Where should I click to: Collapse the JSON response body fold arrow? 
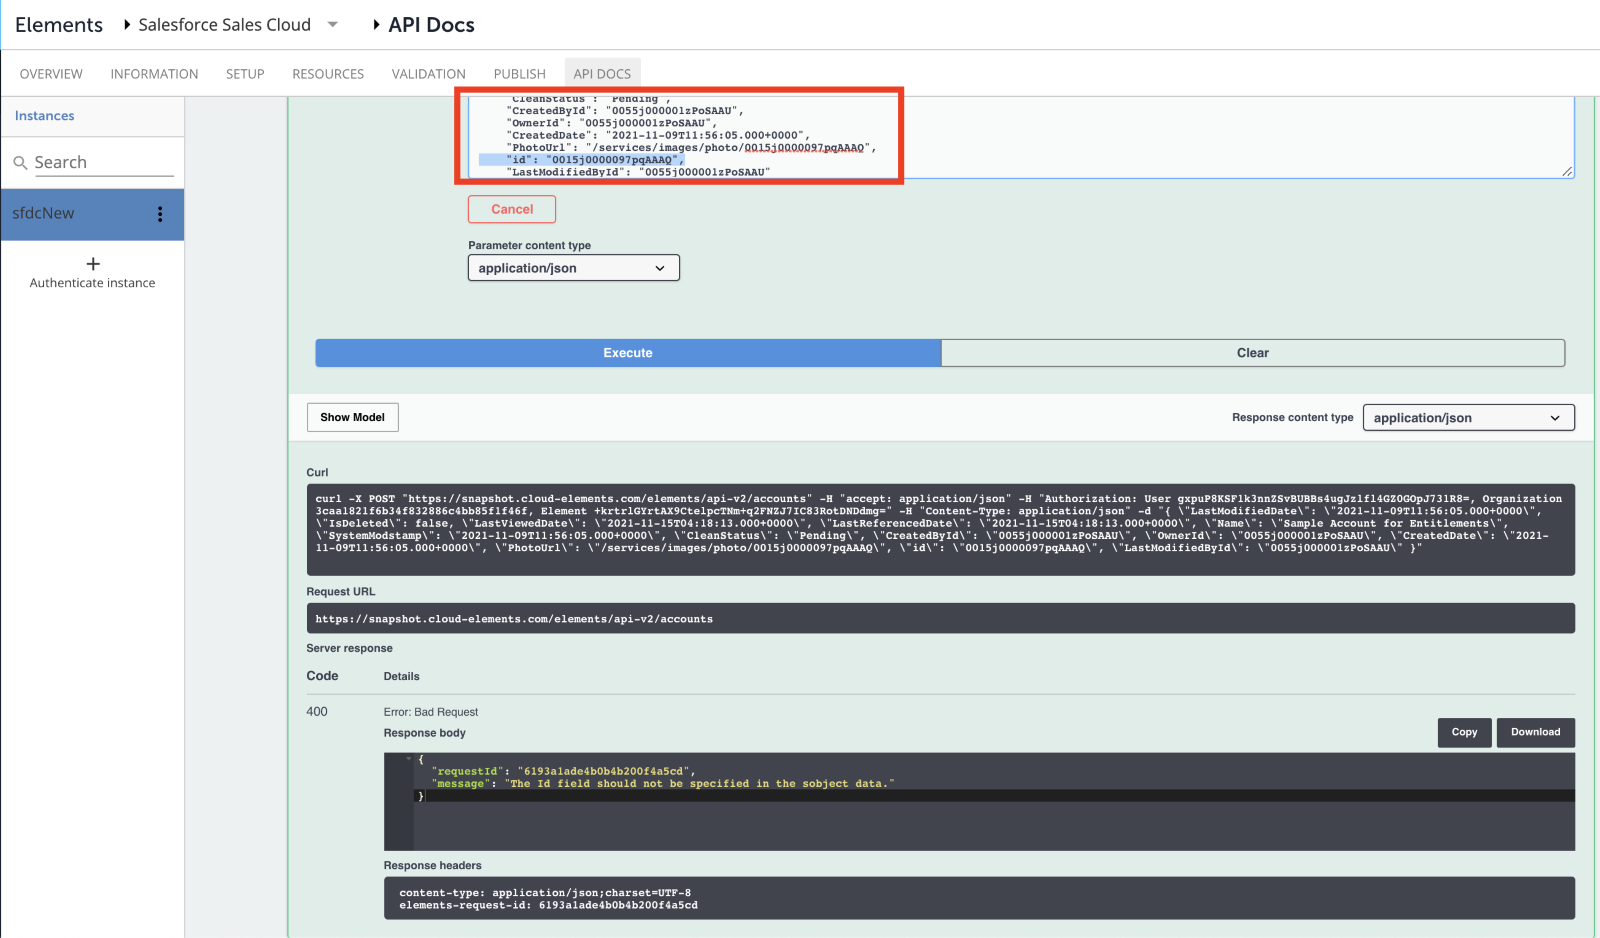click(409, 759)
